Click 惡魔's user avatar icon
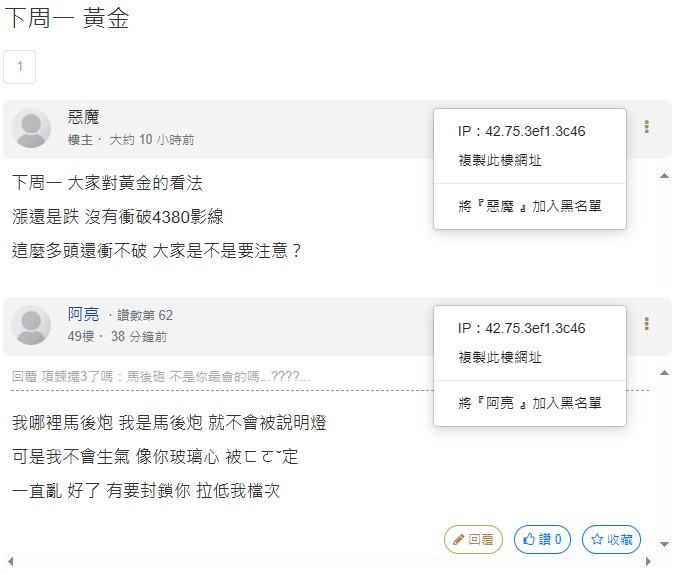 tap(31, 129)
